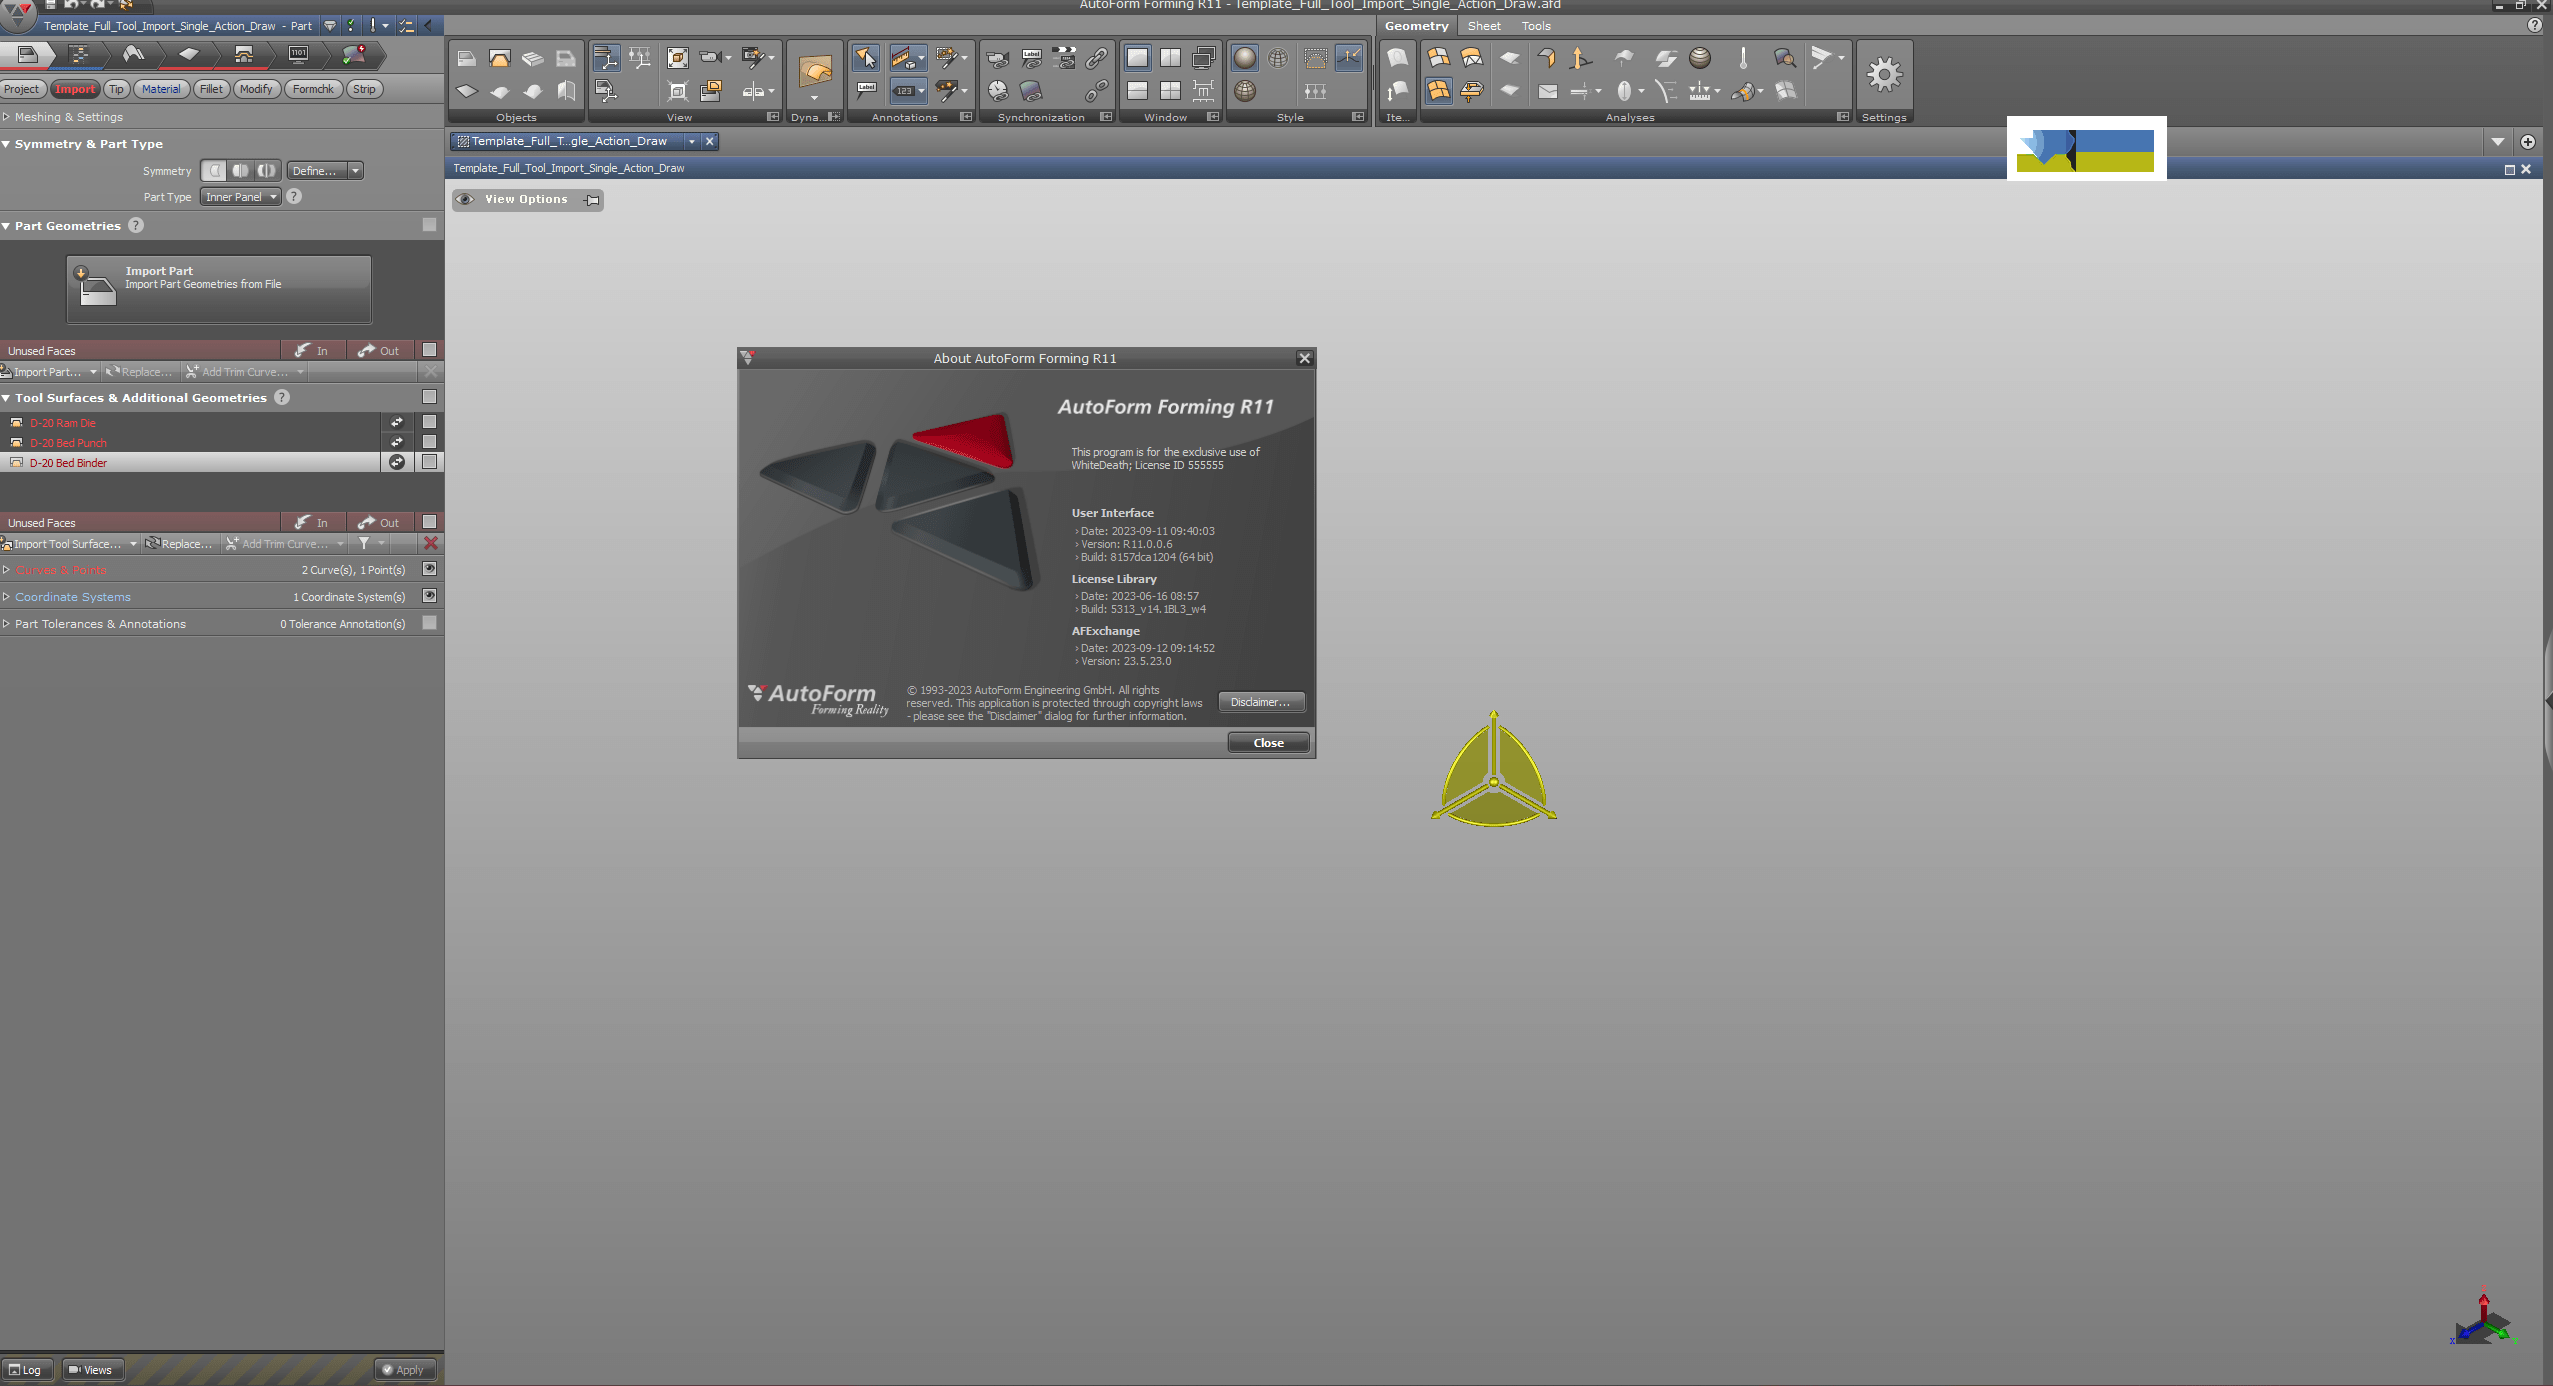Click the striped sphere analysis icon
The image size is (2553, 1386).
pyautogui.click(x=1700, y=58)
